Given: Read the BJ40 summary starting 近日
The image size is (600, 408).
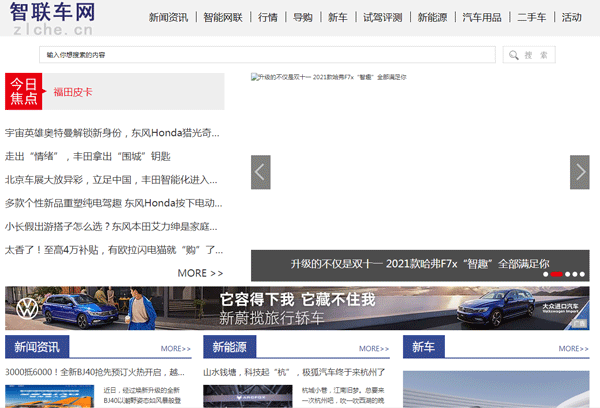Looking at the screenshot, I should 142,395.
